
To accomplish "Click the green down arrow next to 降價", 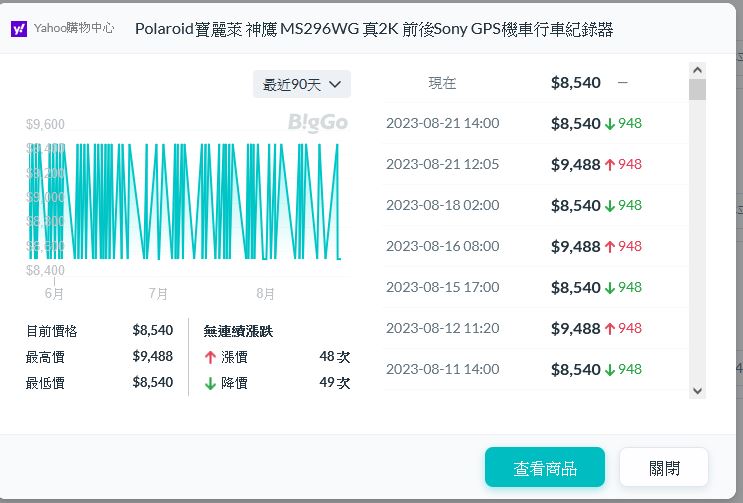I will click(x=210, y=383).
